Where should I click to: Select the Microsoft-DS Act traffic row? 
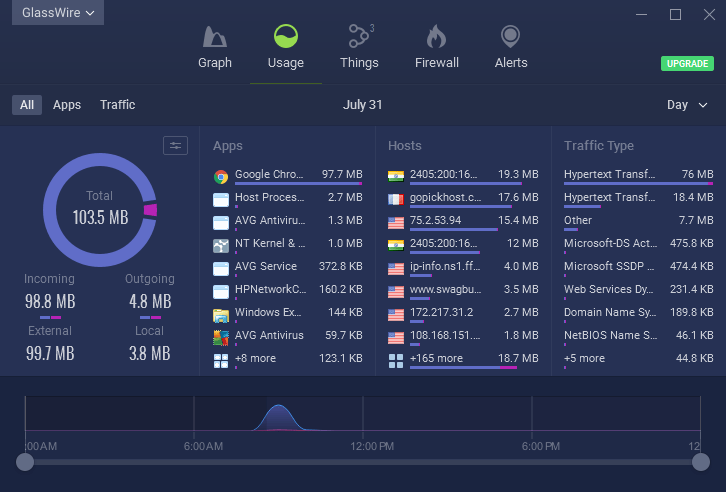click(638, 244)
